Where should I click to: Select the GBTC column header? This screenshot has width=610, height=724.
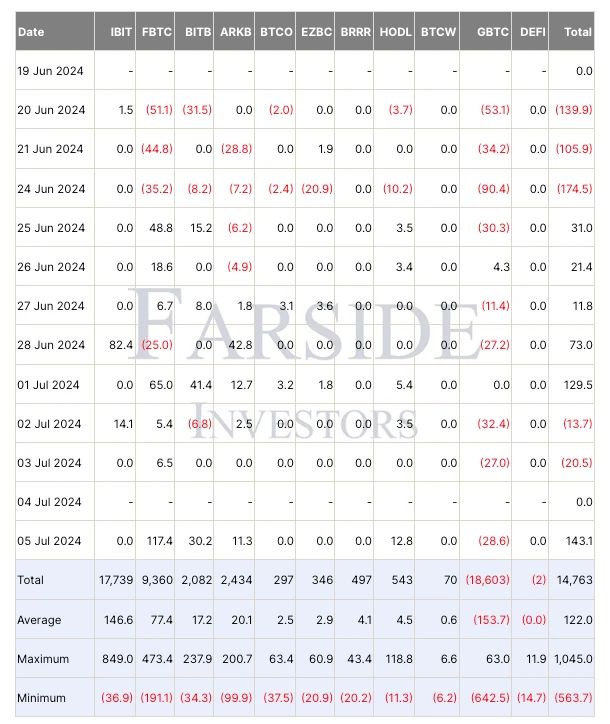click(x=493, y=32)
